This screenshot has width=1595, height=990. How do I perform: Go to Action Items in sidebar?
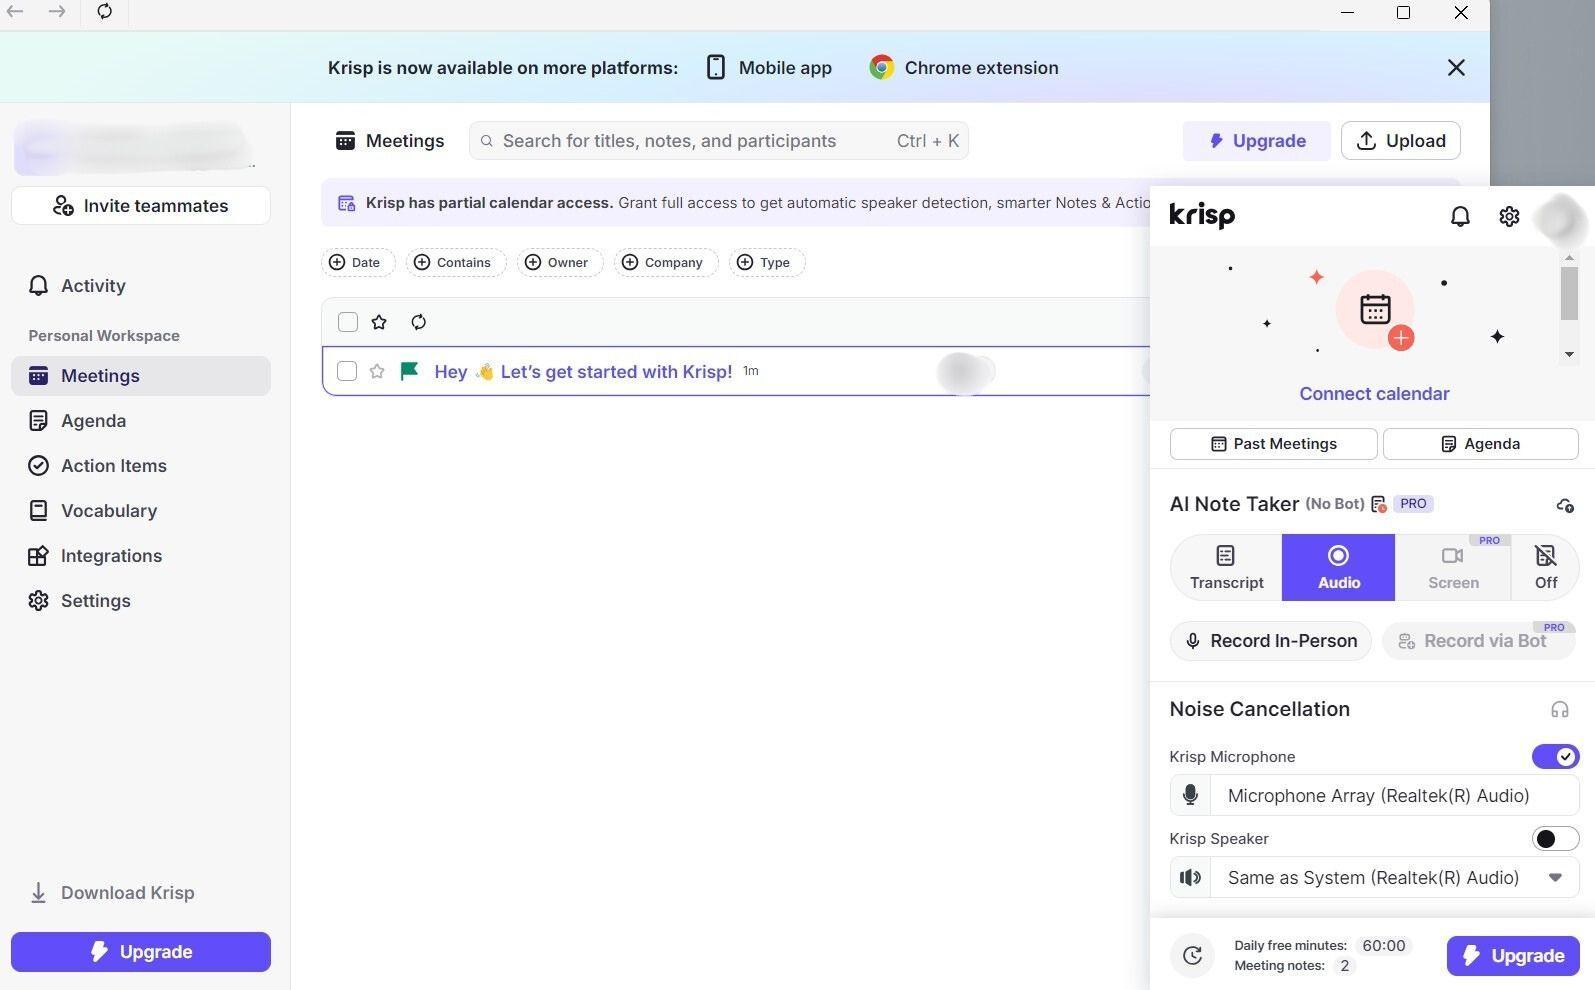pos(141,466)
